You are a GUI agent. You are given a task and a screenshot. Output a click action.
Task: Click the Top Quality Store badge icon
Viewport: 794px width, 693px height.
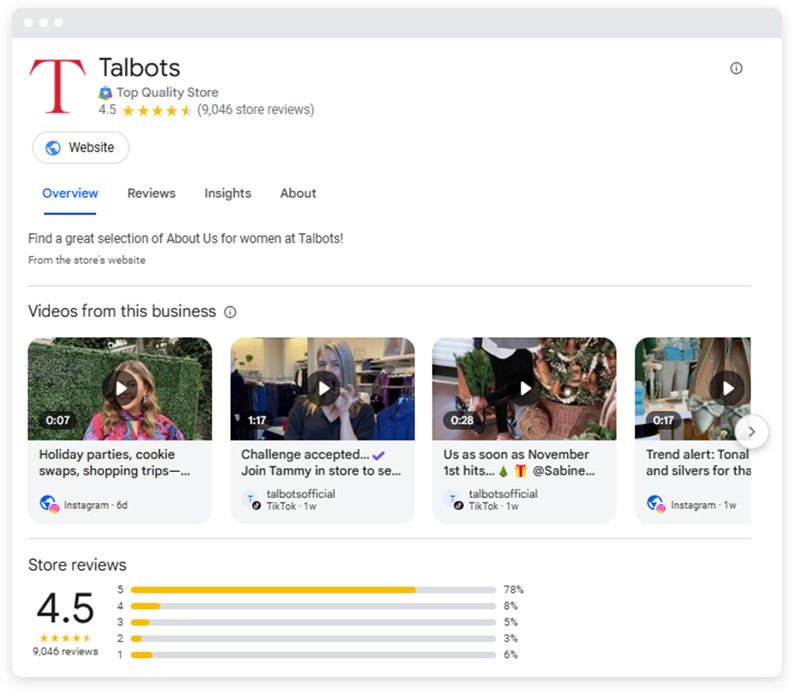tap(105, 93)
